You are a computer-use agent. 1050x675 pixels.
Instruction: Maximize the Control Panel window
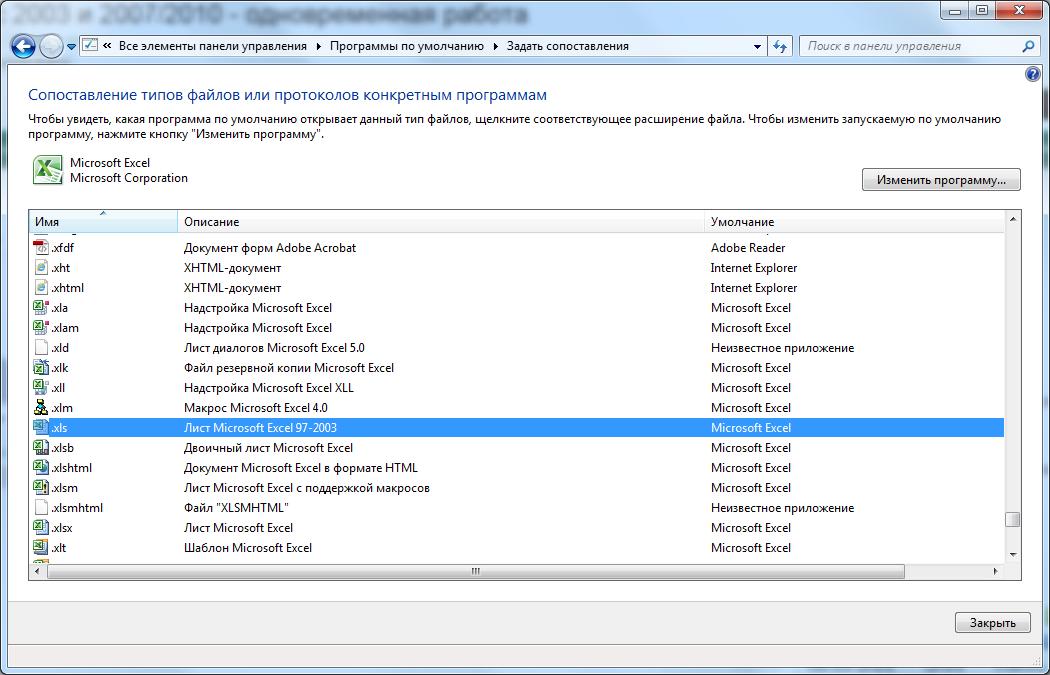(982, 11)
